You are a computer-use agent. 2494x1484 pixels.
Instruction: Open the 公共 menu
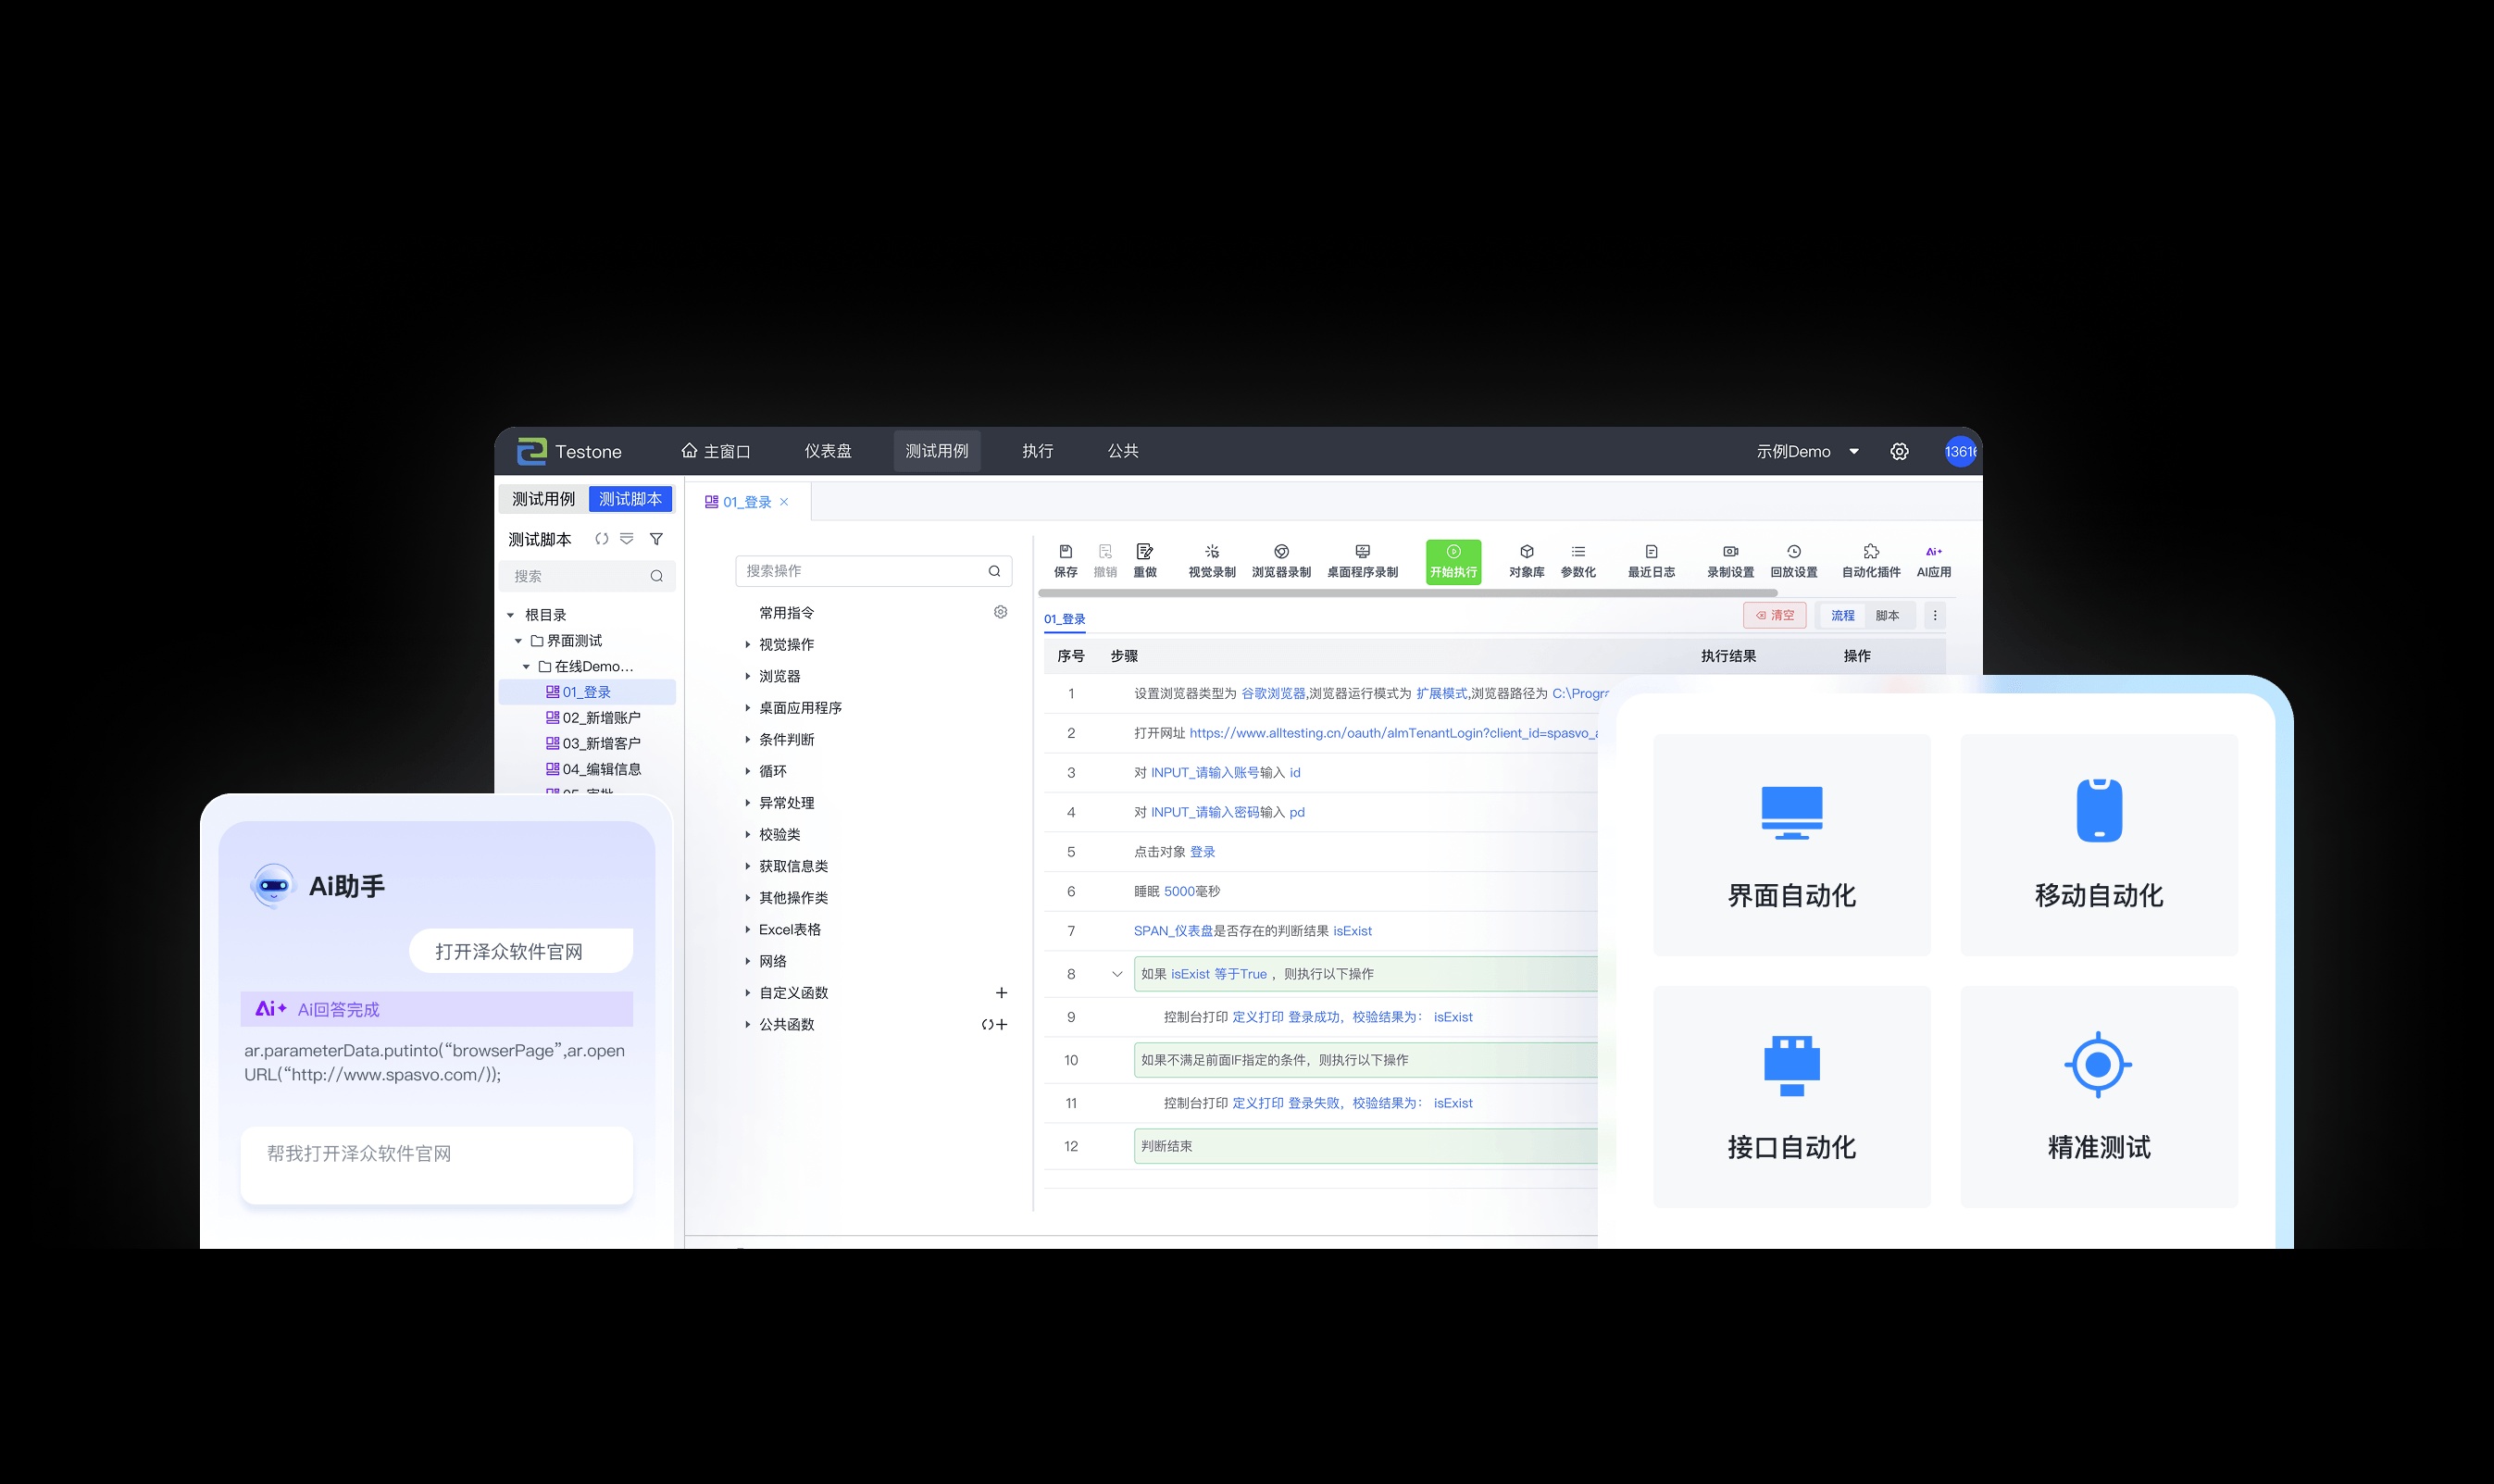[x=1123, y=451]
